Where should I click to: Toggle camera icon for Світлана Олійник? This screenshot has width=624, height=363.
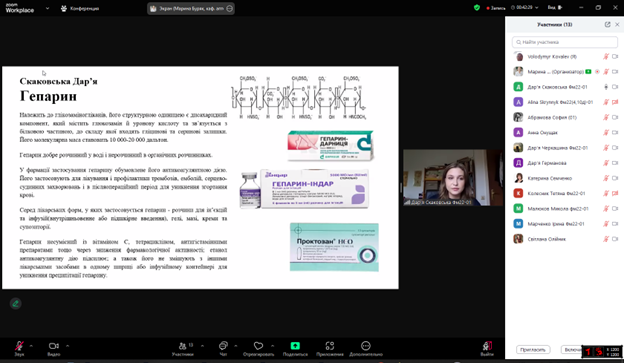pyautogui.click(x=615, y=239)
